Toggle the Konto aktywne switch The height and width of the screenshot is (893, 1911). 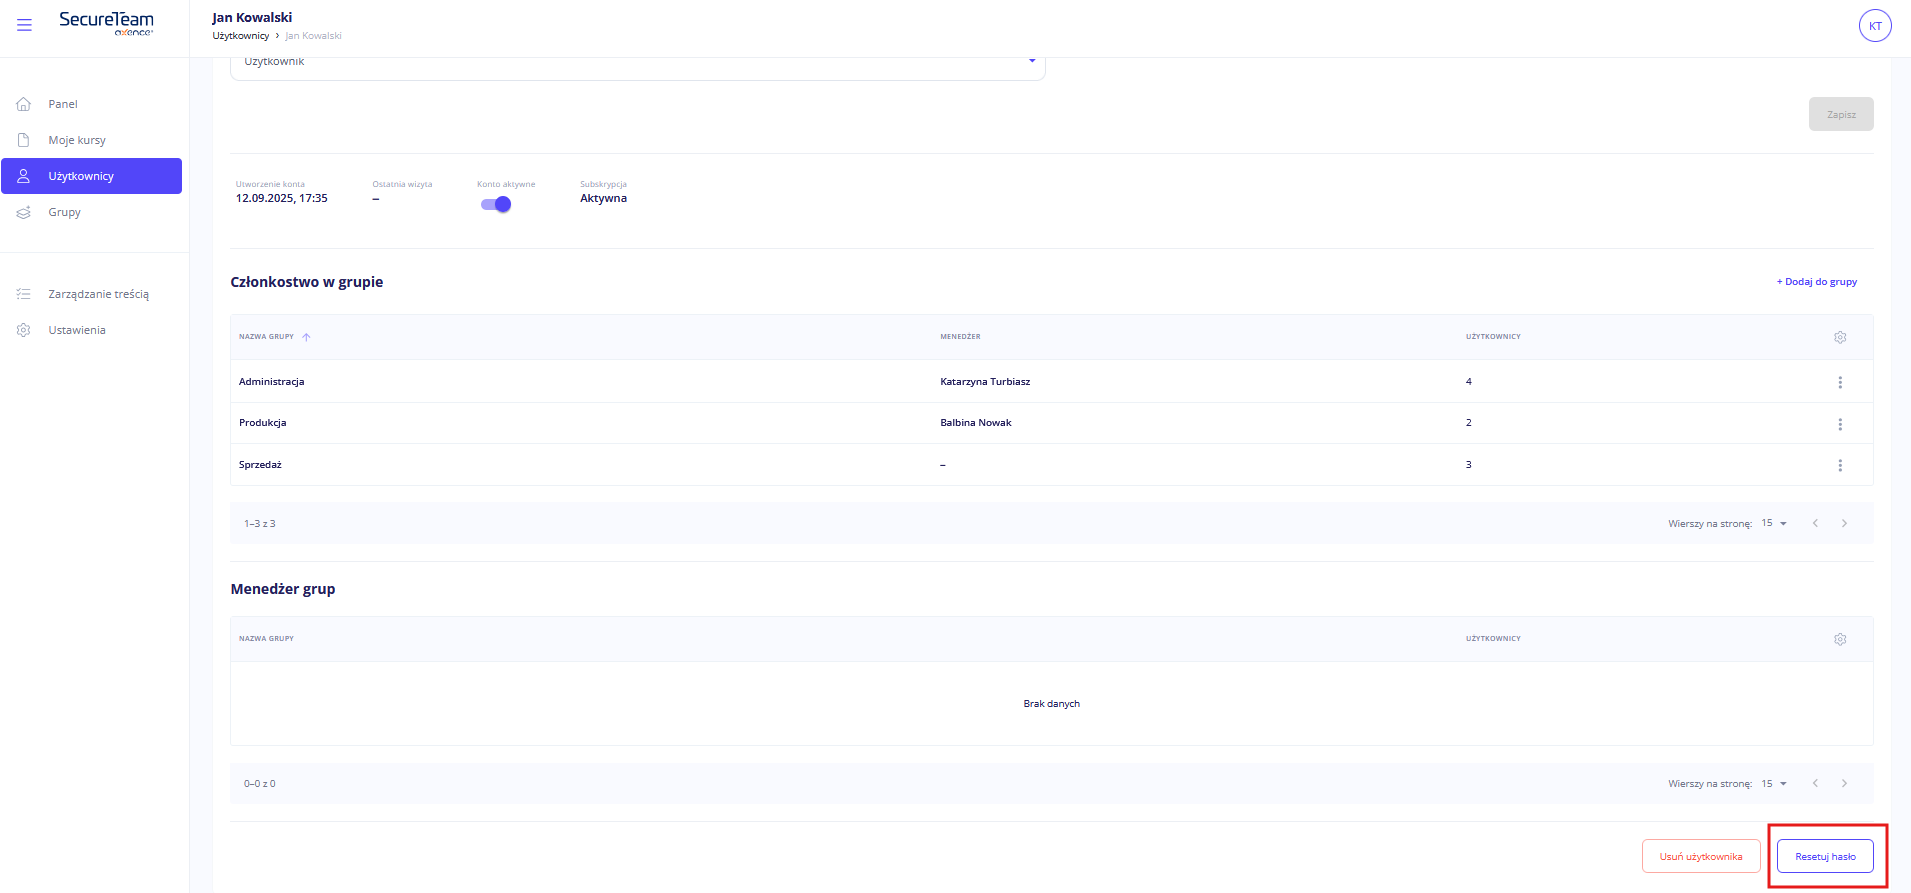click(x=496, y=204)
